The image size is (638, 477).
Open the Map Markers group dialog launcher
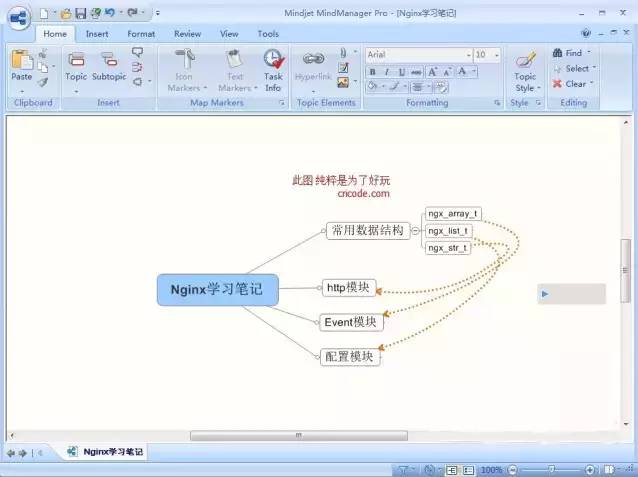point(282,103)
